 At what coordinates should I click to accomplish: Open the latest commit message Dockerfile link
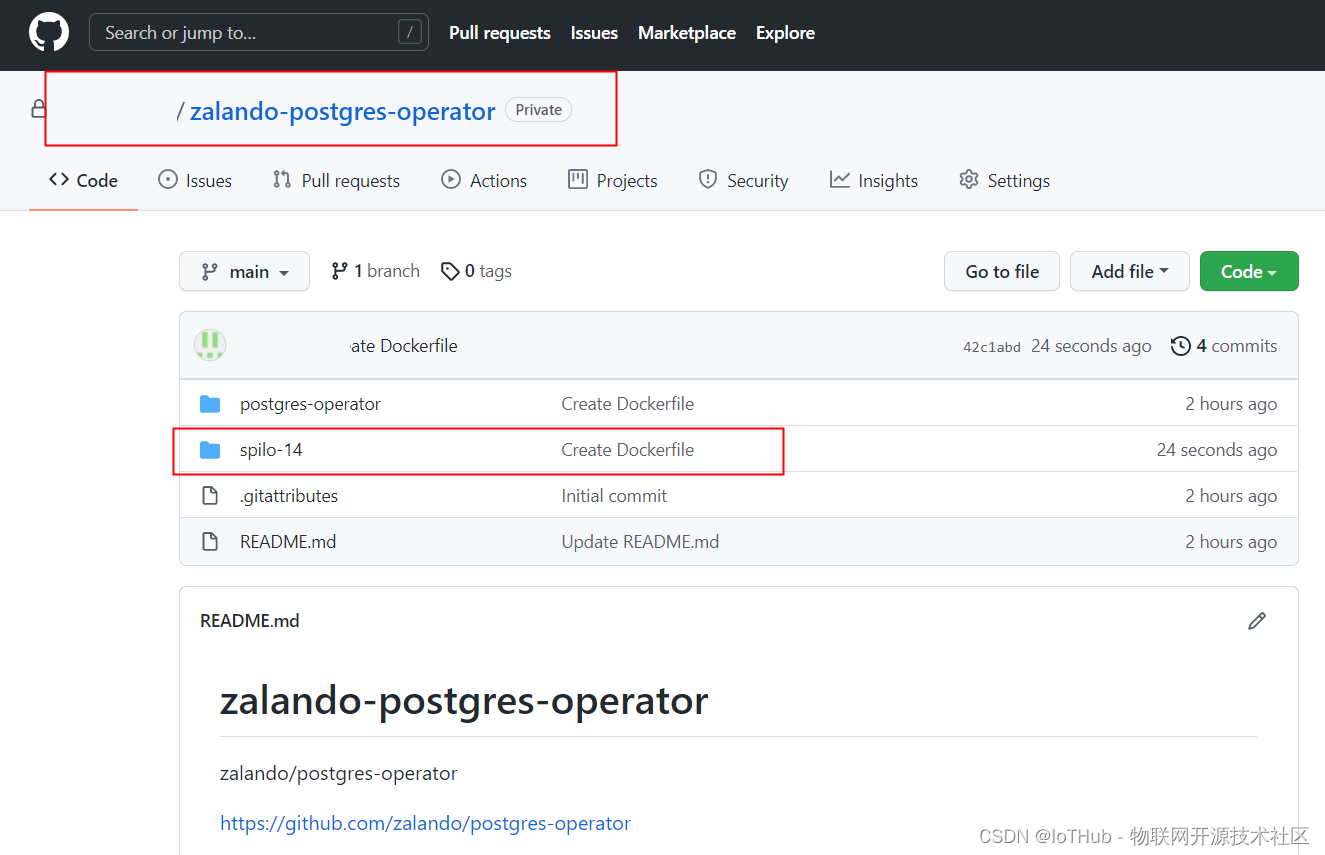[404, 346]
